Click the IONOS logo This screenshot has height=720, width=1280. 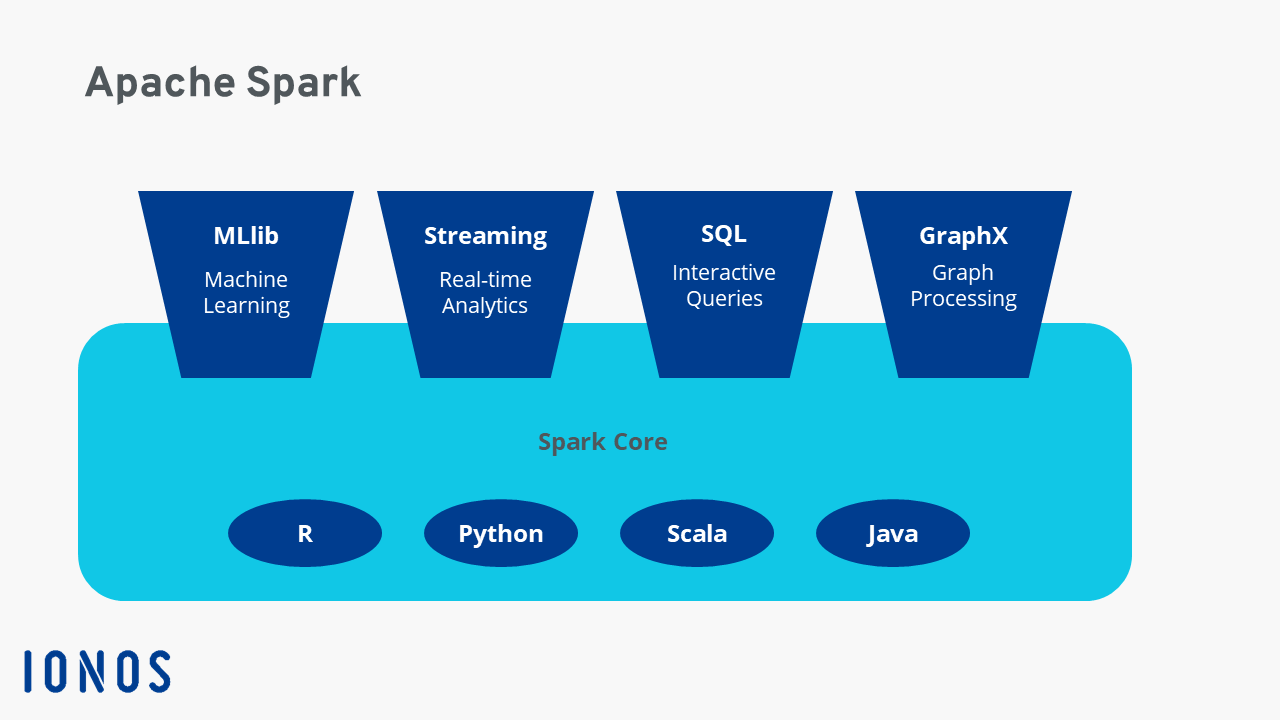pos(96,670)
